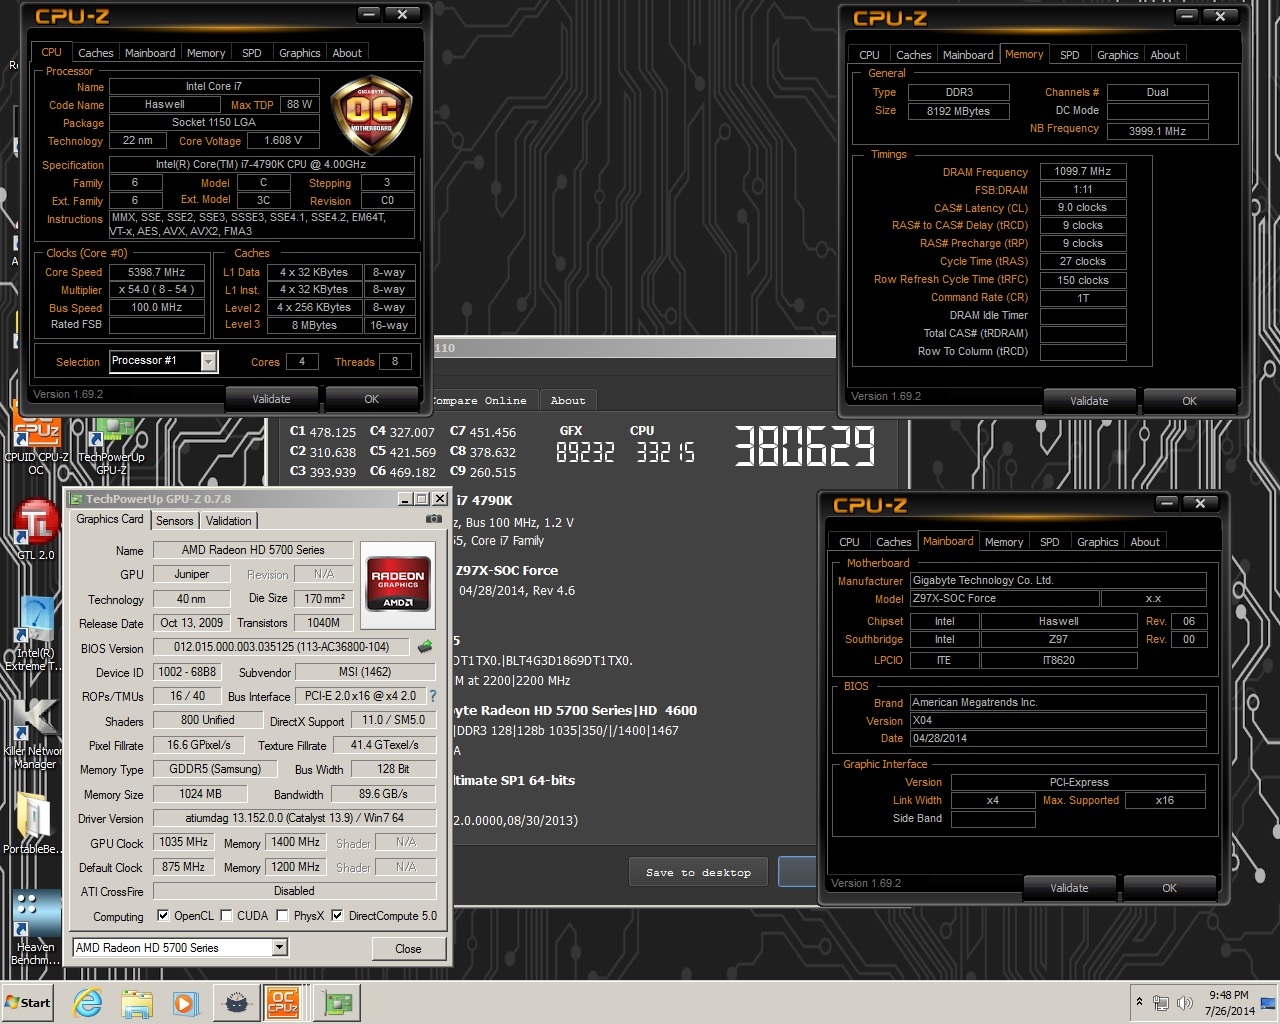Click the Core Voltage 1.608 V value
Screen dimensions: 1280x1024
283,140
